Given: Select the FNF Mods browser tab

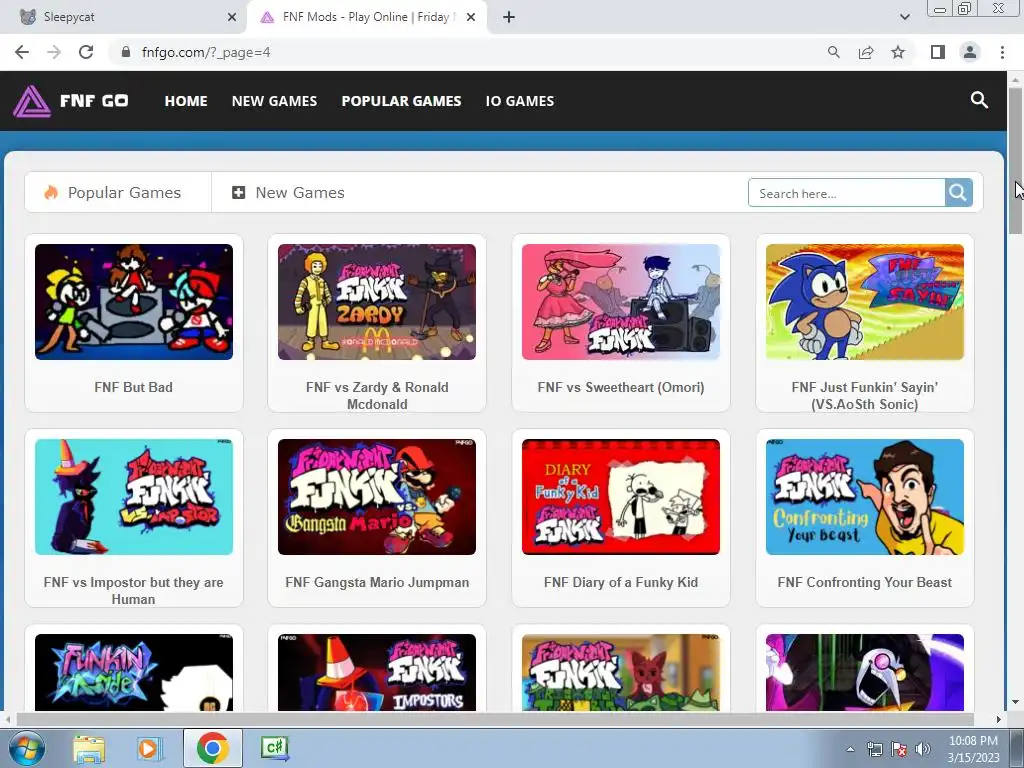Looking at the screenshot, I should point(367,18).
